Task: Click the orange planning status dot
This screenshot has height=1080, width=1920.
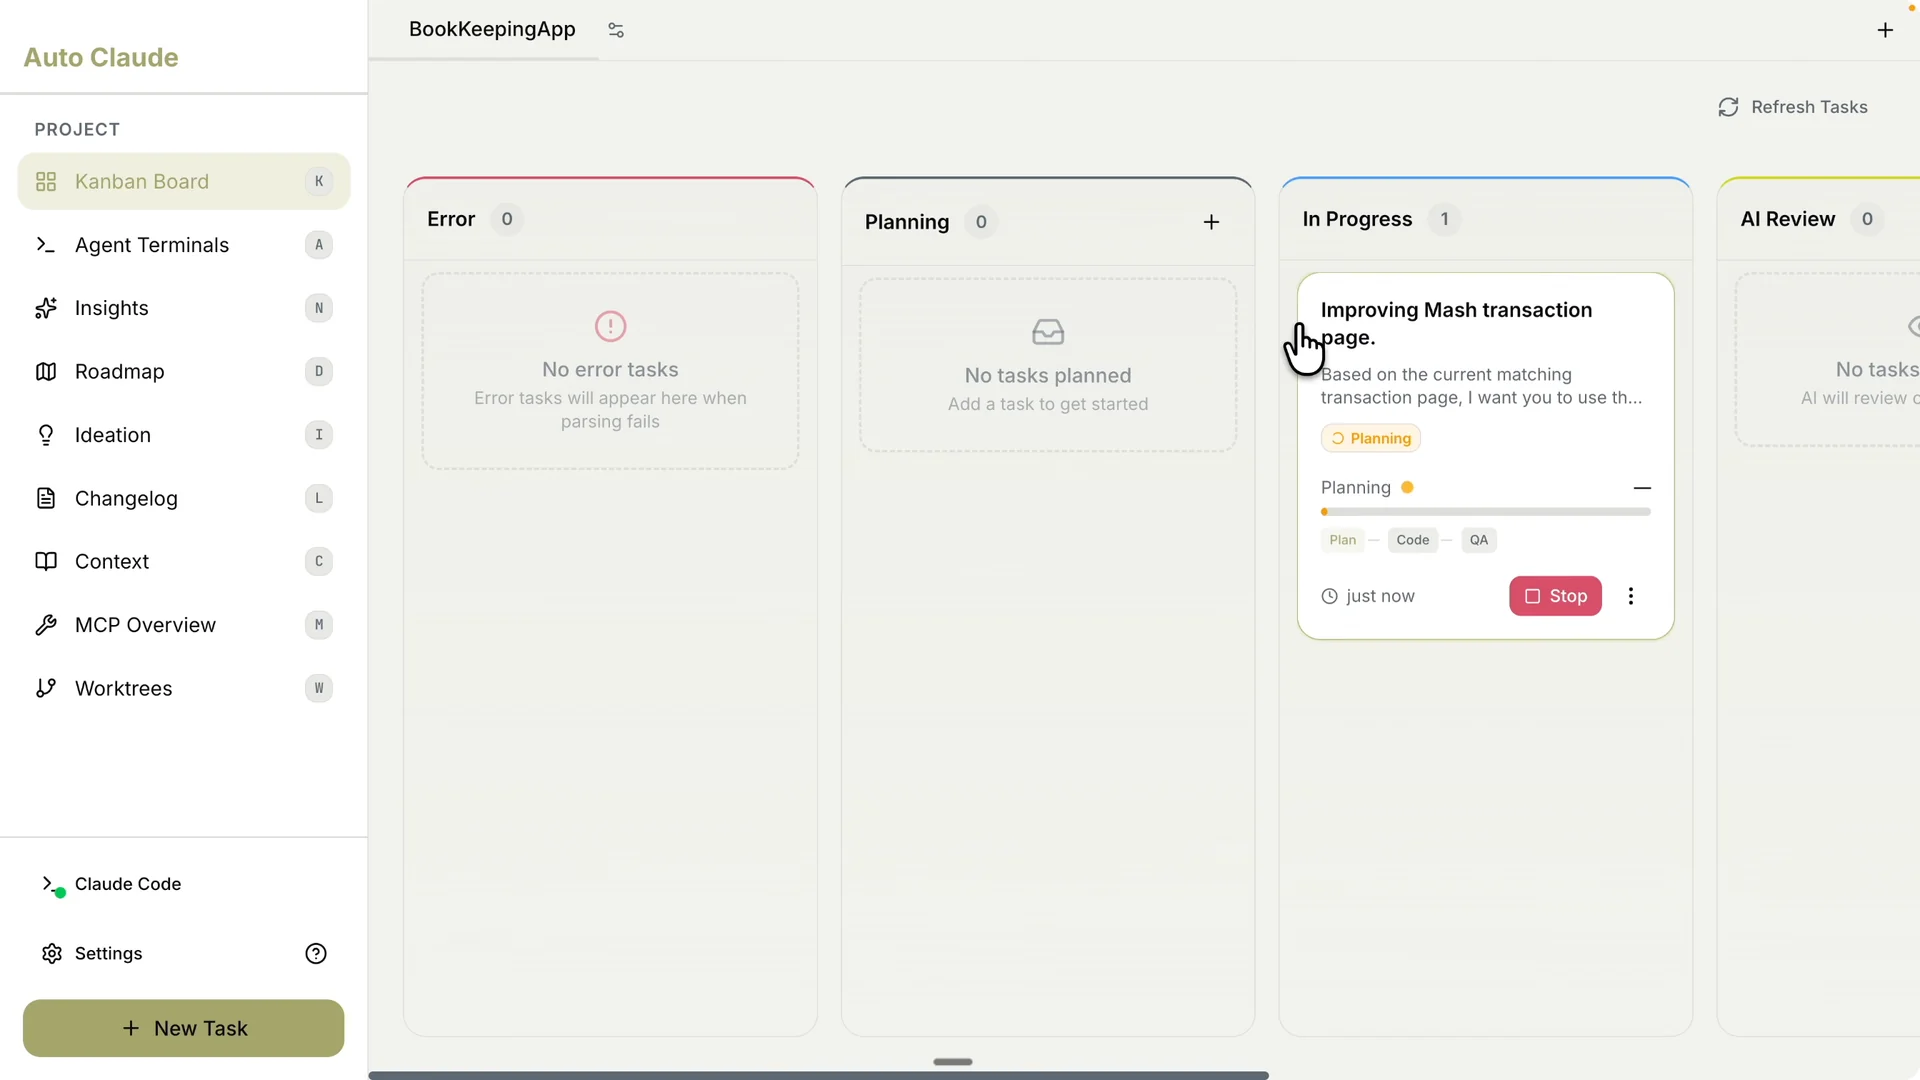Action: click(x=1407, y=488)
